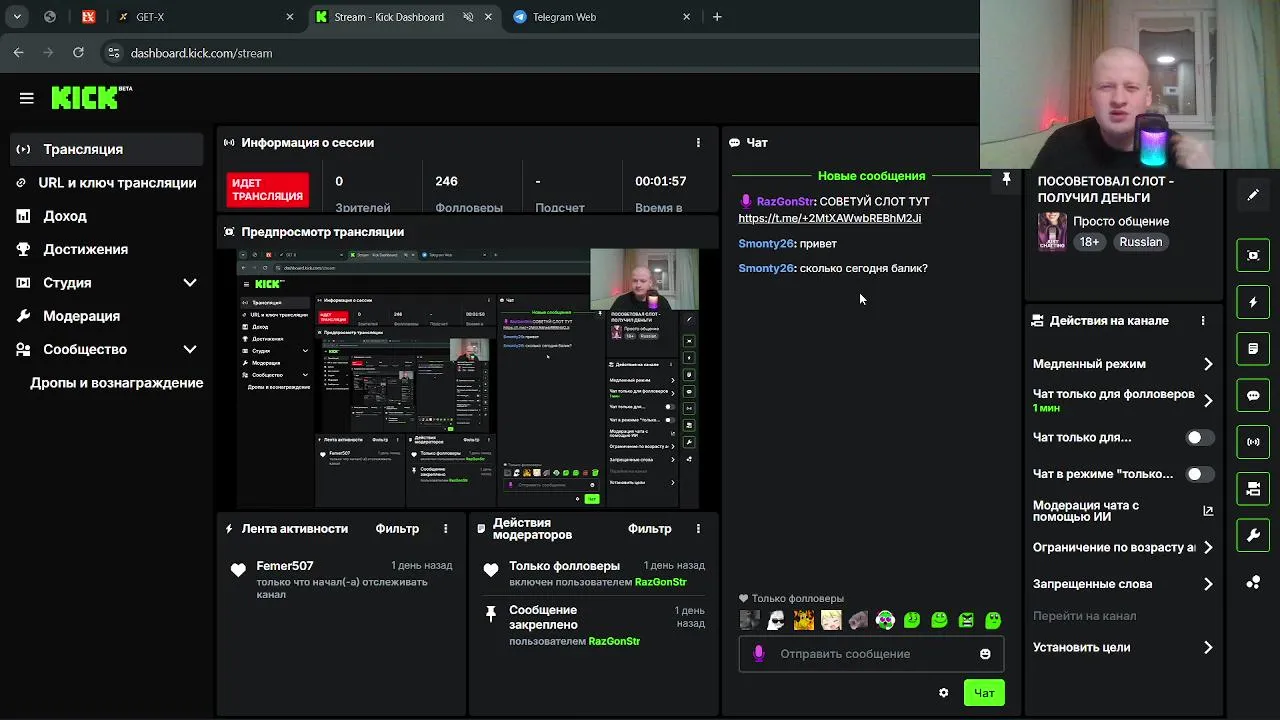Open moderator actions three-dot options menu
The width and height of the screenshot is (1280, 720).
click(698, 529)
